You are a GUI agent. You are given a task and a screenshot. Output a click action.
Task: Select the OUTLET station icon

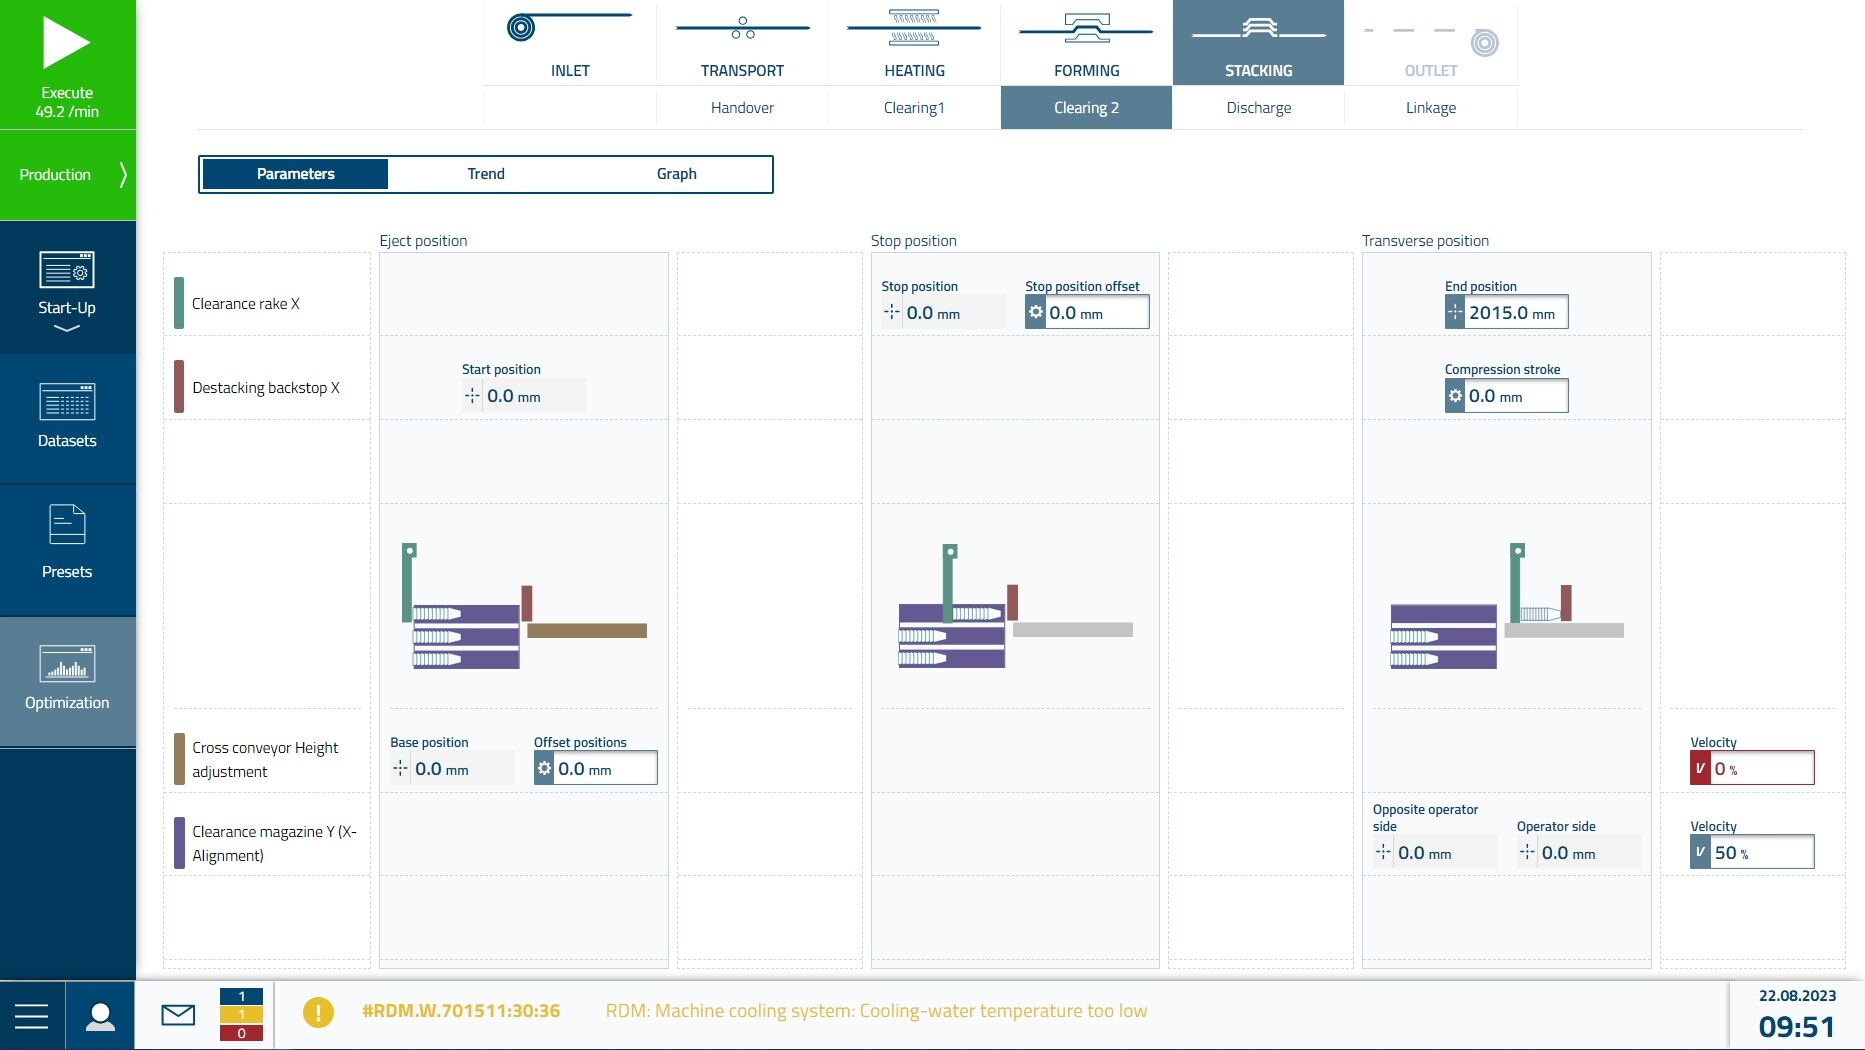tap(1430, 40)
